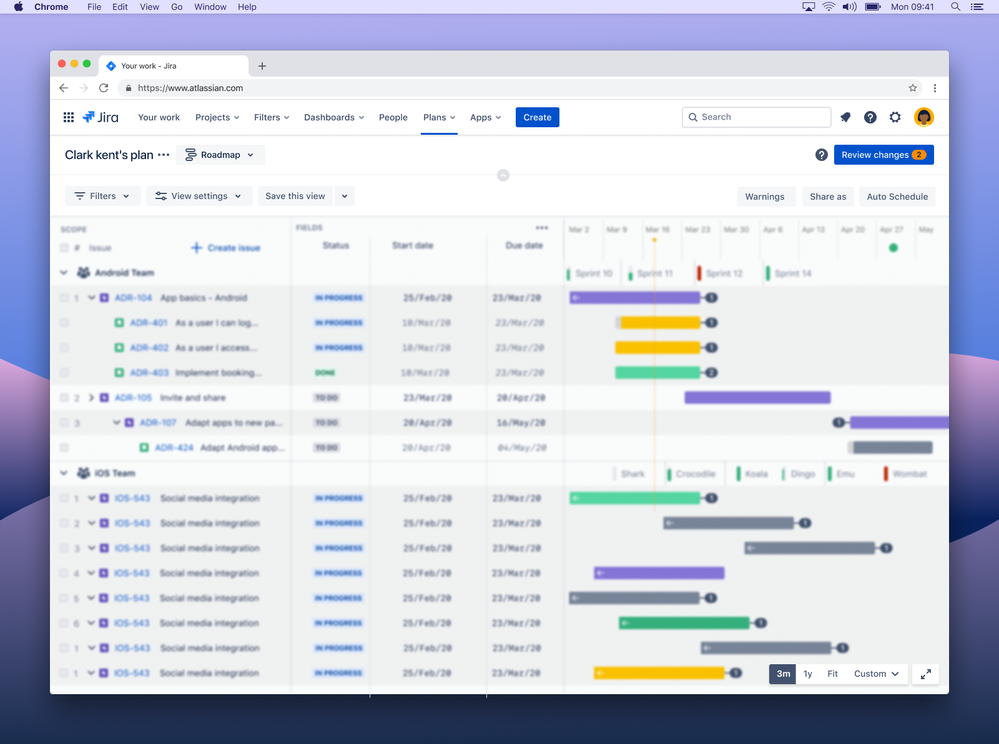Screen dimensions: 999x744
Task: Check the box for ADR-424
Action: pos(64,448)
